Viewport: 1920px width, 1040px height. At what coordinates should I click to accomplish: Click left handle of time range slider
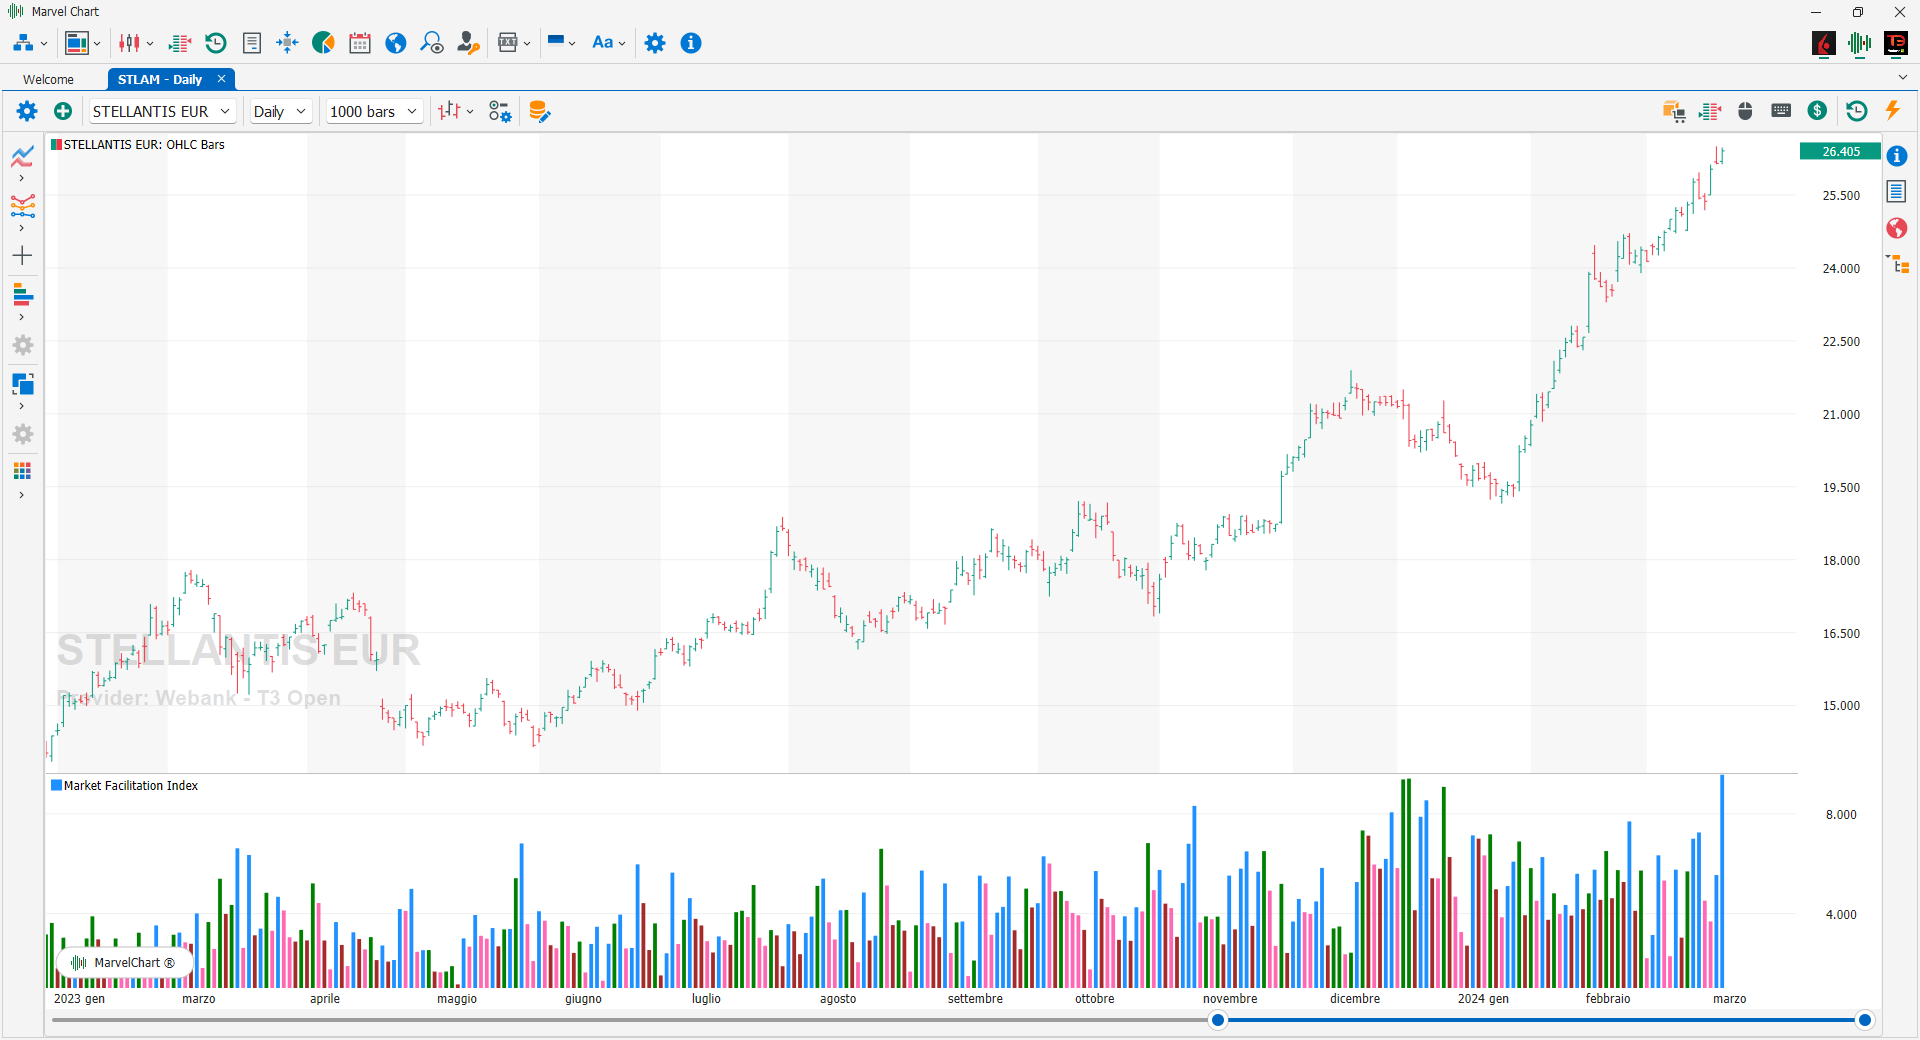tap(1217, 1020)
